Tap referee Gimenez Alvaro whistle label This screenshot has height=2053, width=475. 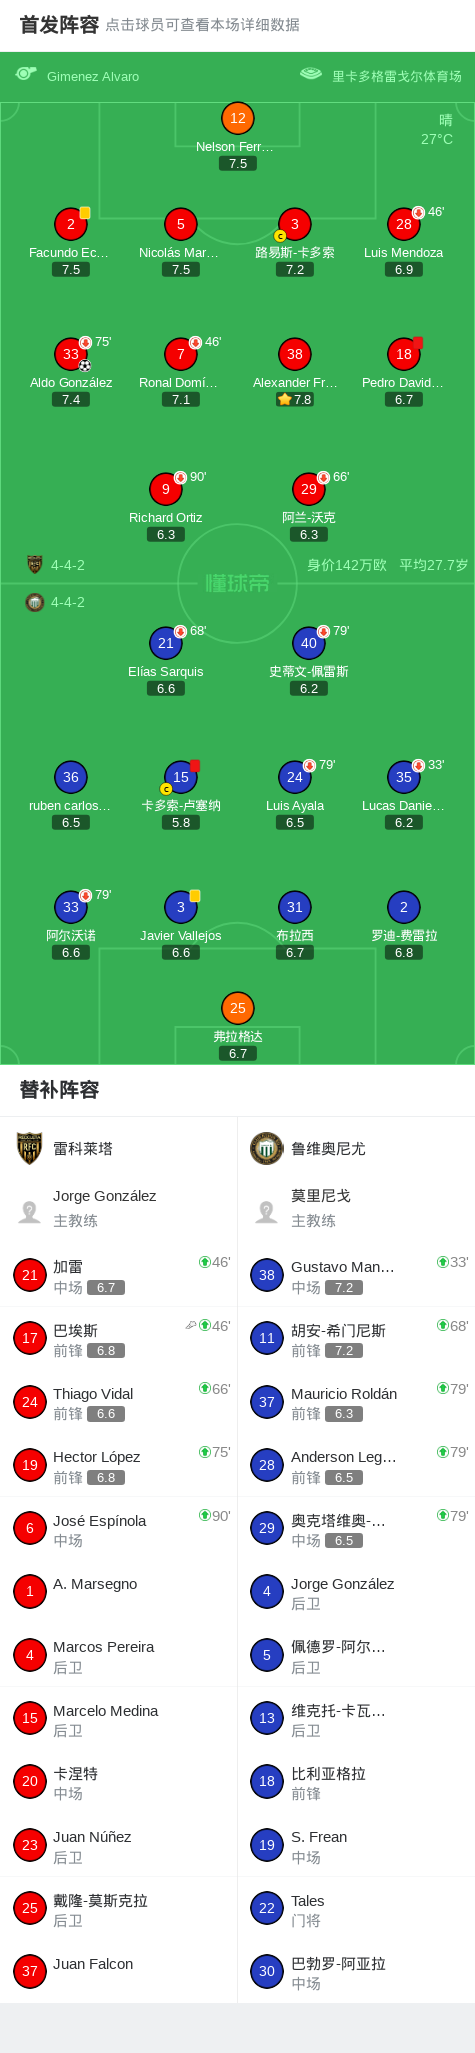click(78, 76)
